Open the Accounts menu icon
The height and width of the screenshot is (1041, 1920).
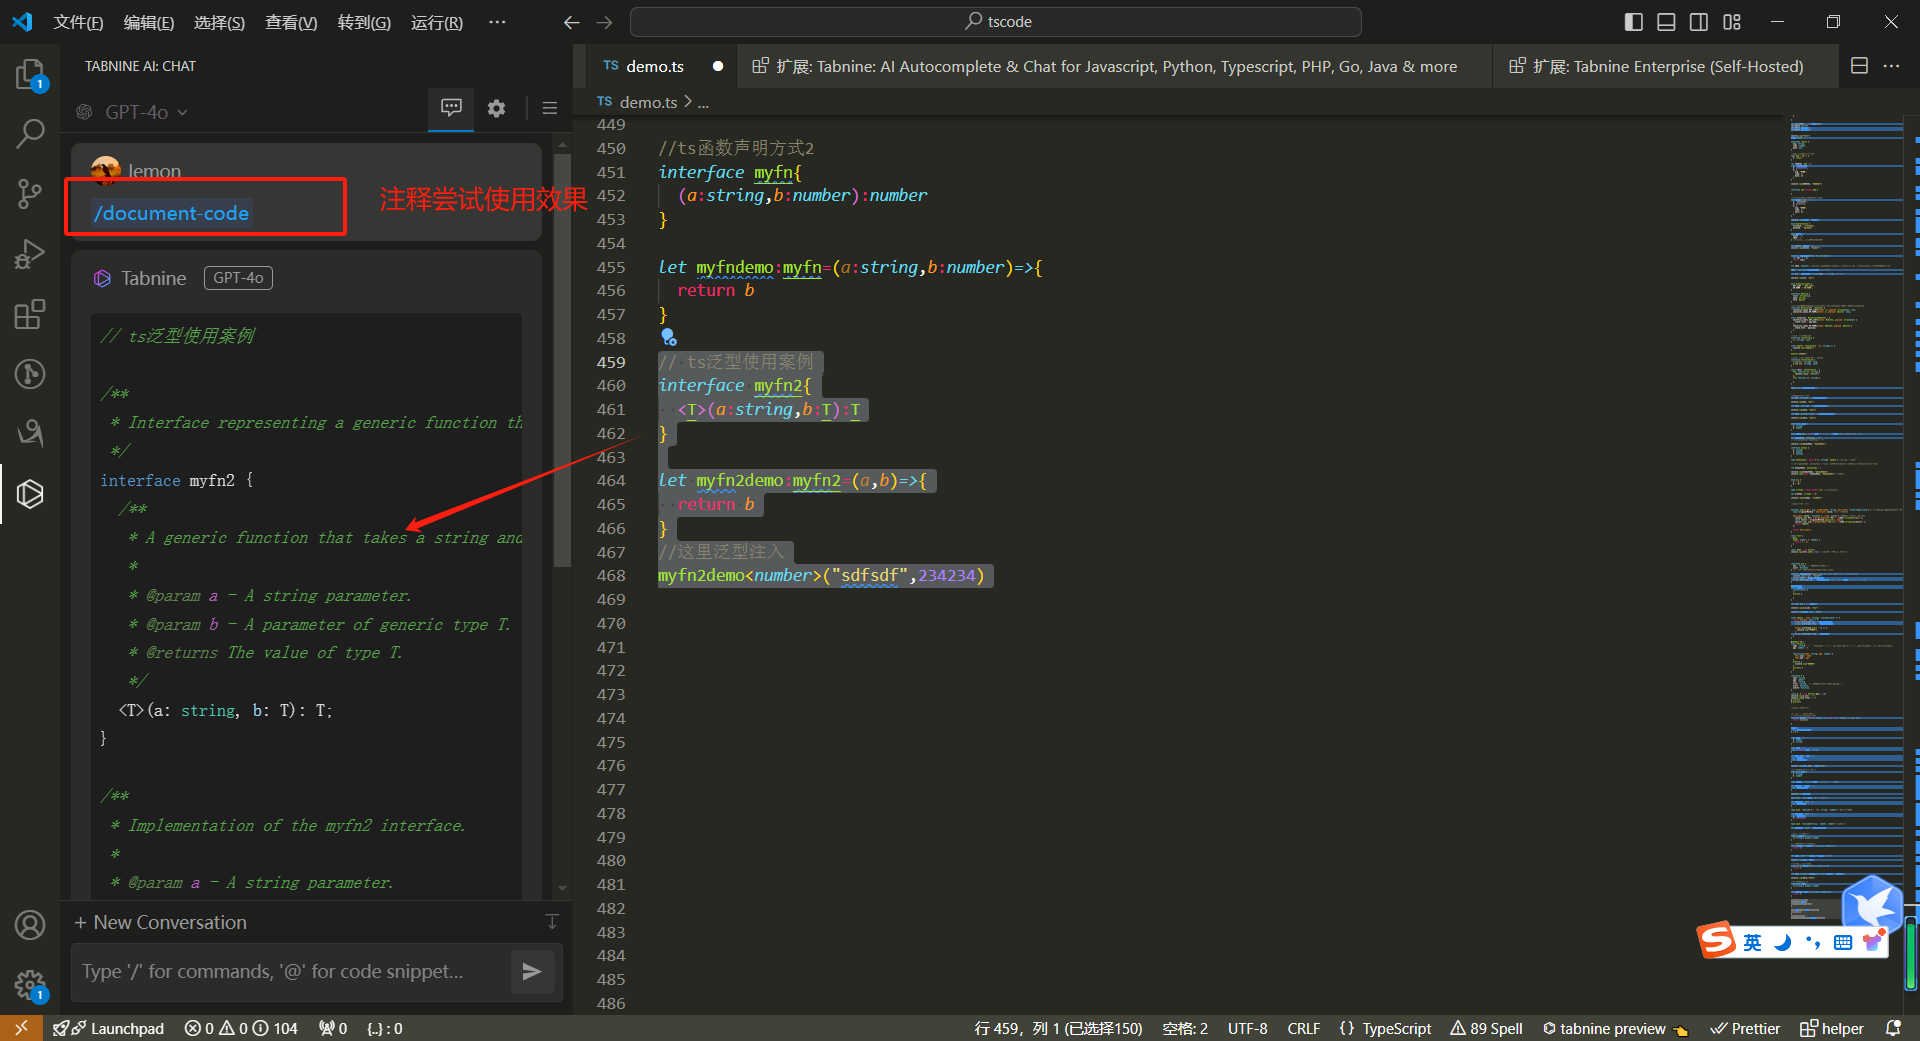(x=30, y=925)
